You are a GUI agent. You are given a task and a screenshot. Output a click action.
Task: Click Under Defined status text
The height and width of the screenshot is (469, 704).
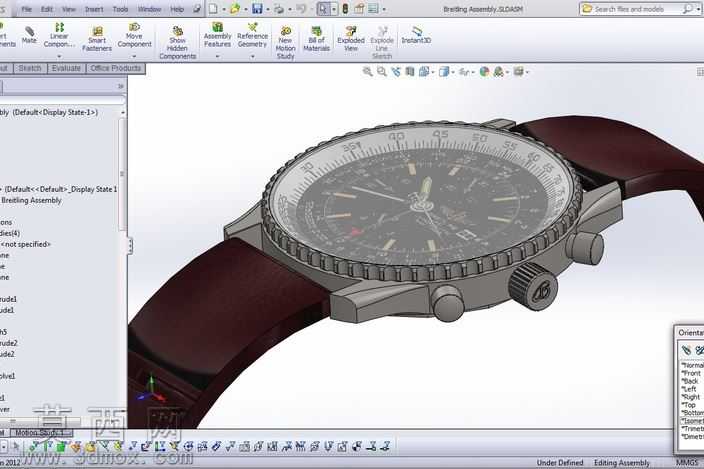tap(559, 463)
